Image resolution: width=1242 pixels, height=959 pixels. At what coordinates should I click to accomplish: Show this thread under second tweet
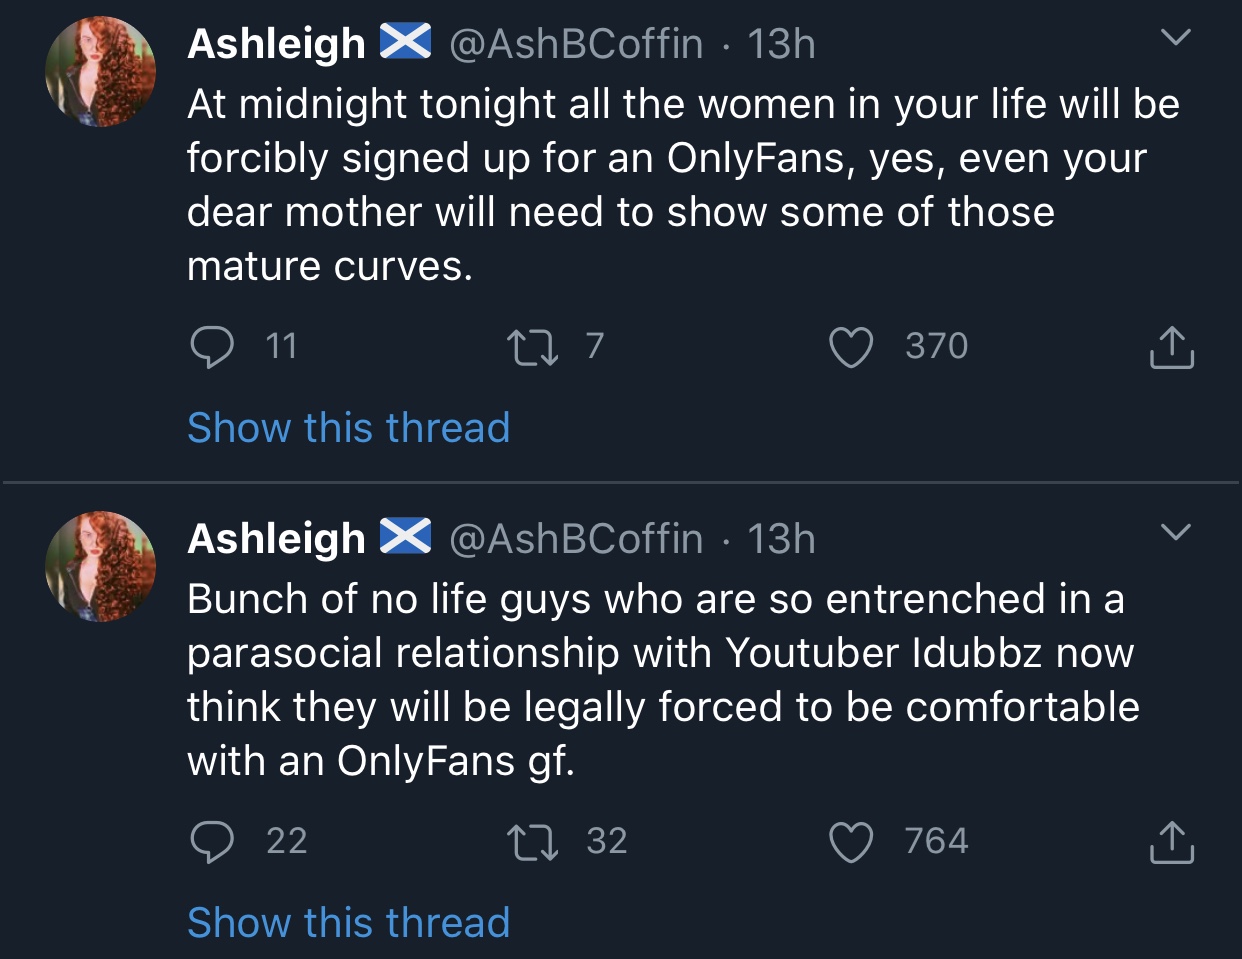tap(349, 922)
